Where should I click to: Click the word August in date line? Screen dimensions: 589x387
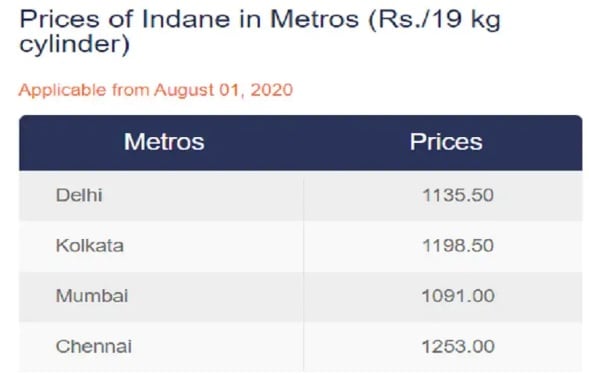(x=184, y=91)
